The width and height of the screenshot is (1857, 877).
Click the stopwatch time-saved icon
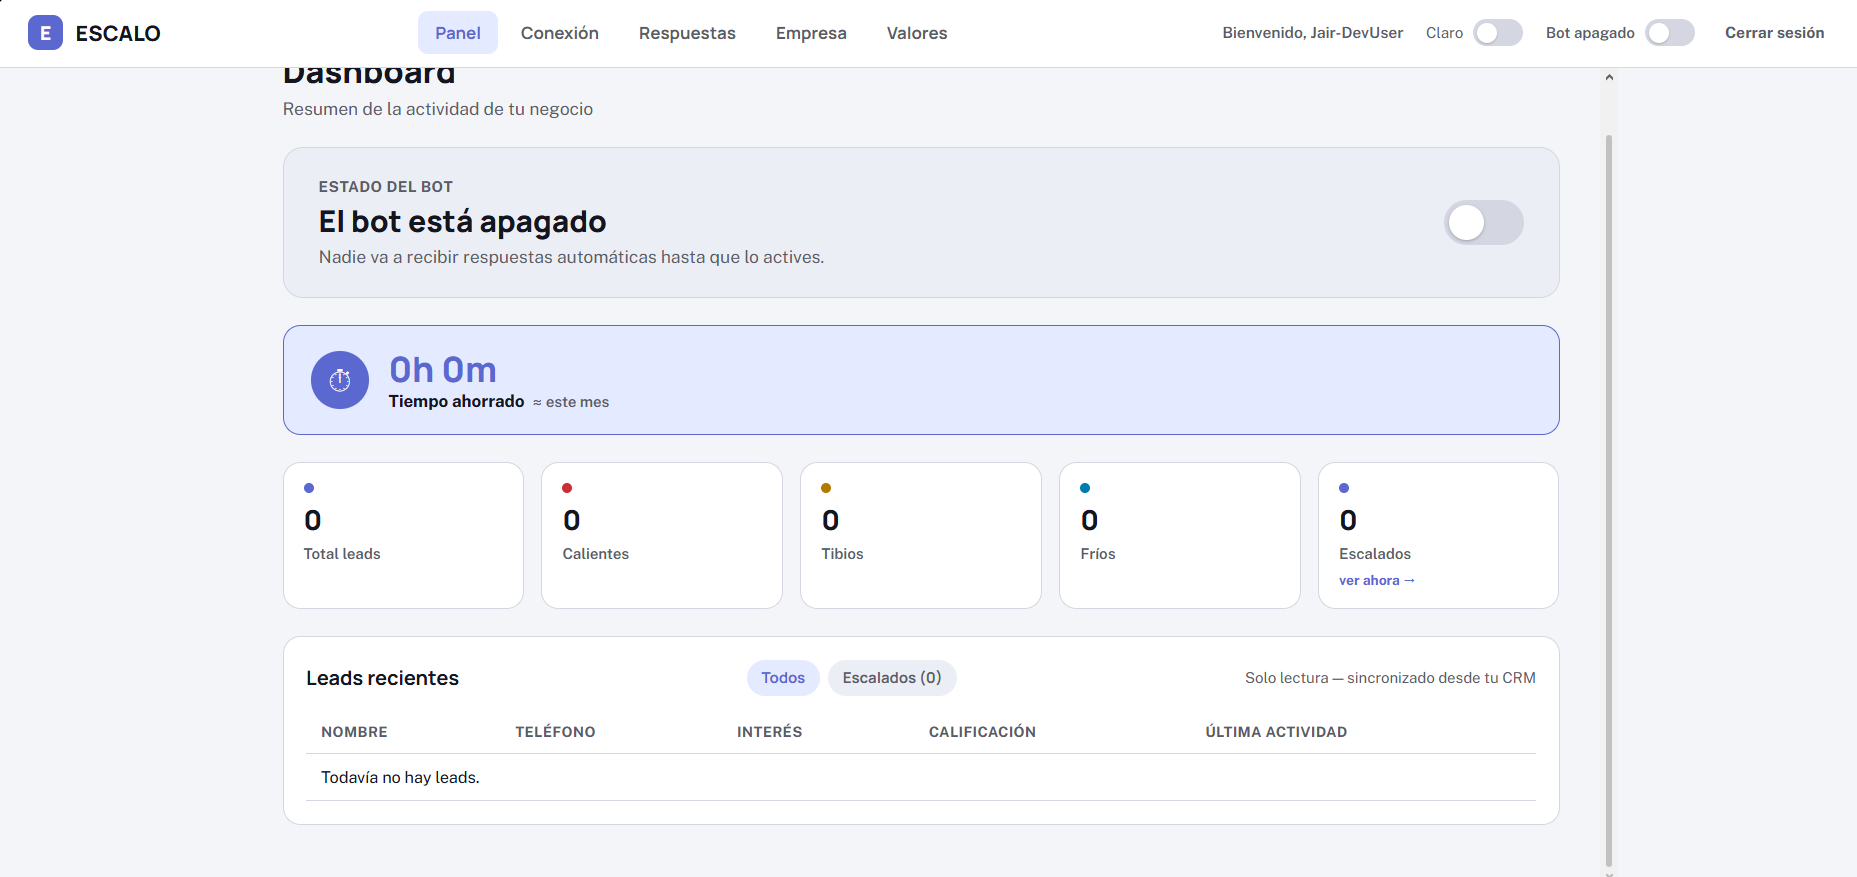tap(340, 380)
